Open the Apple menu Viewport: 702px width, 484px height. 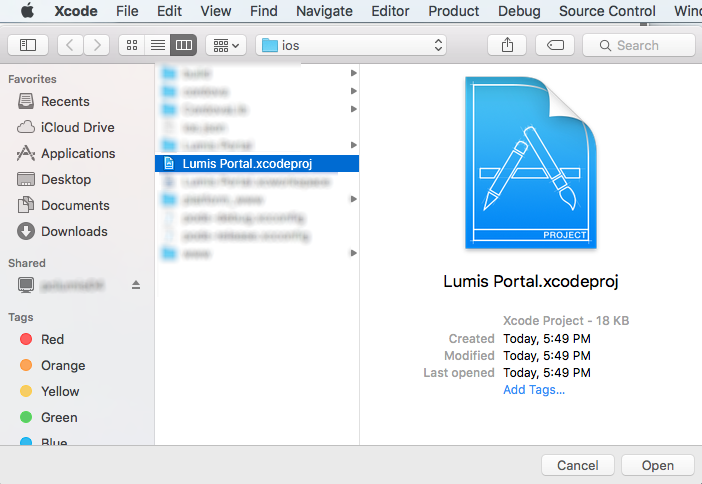point(27,11)
